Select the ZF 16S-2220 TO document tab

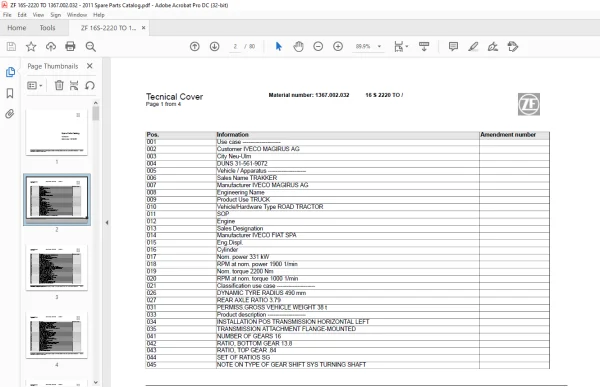click(108, 28)
